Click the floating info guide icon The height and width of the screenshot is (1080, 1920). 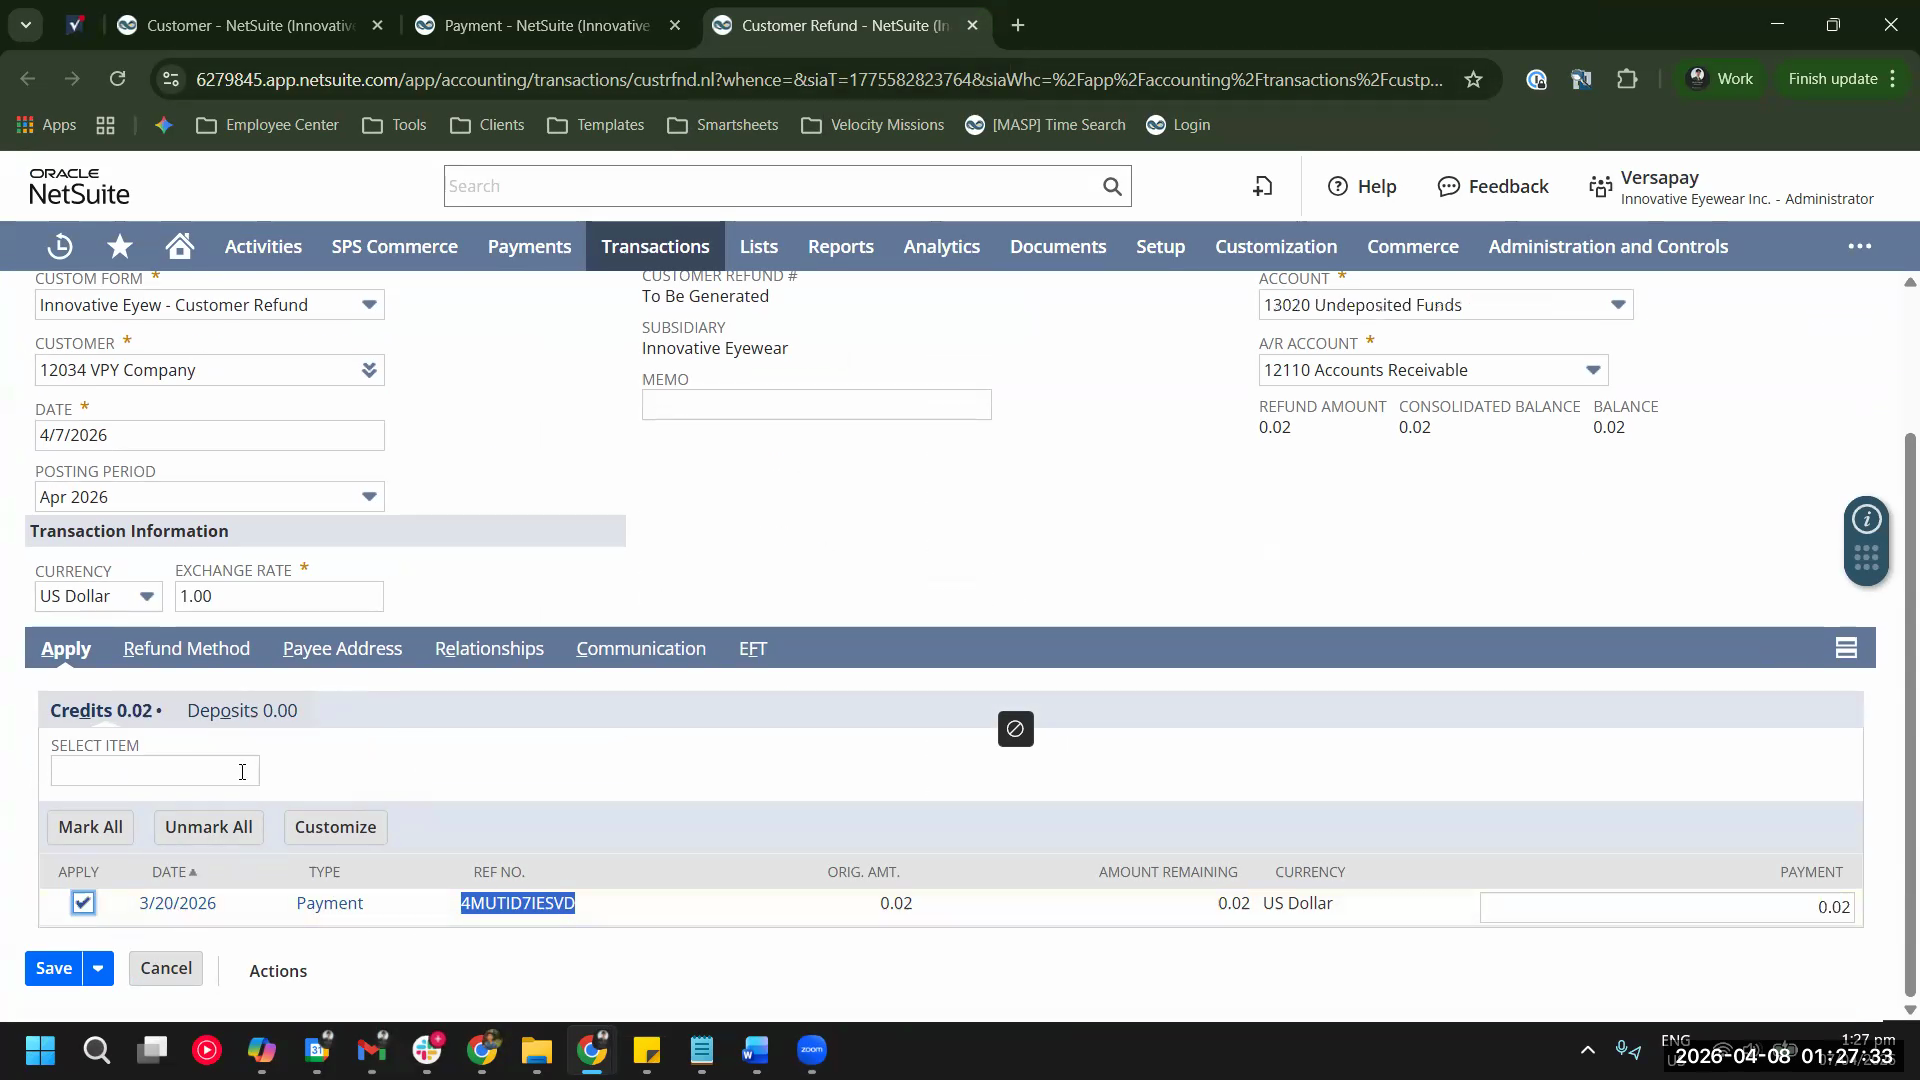[x=1866, y=519]
